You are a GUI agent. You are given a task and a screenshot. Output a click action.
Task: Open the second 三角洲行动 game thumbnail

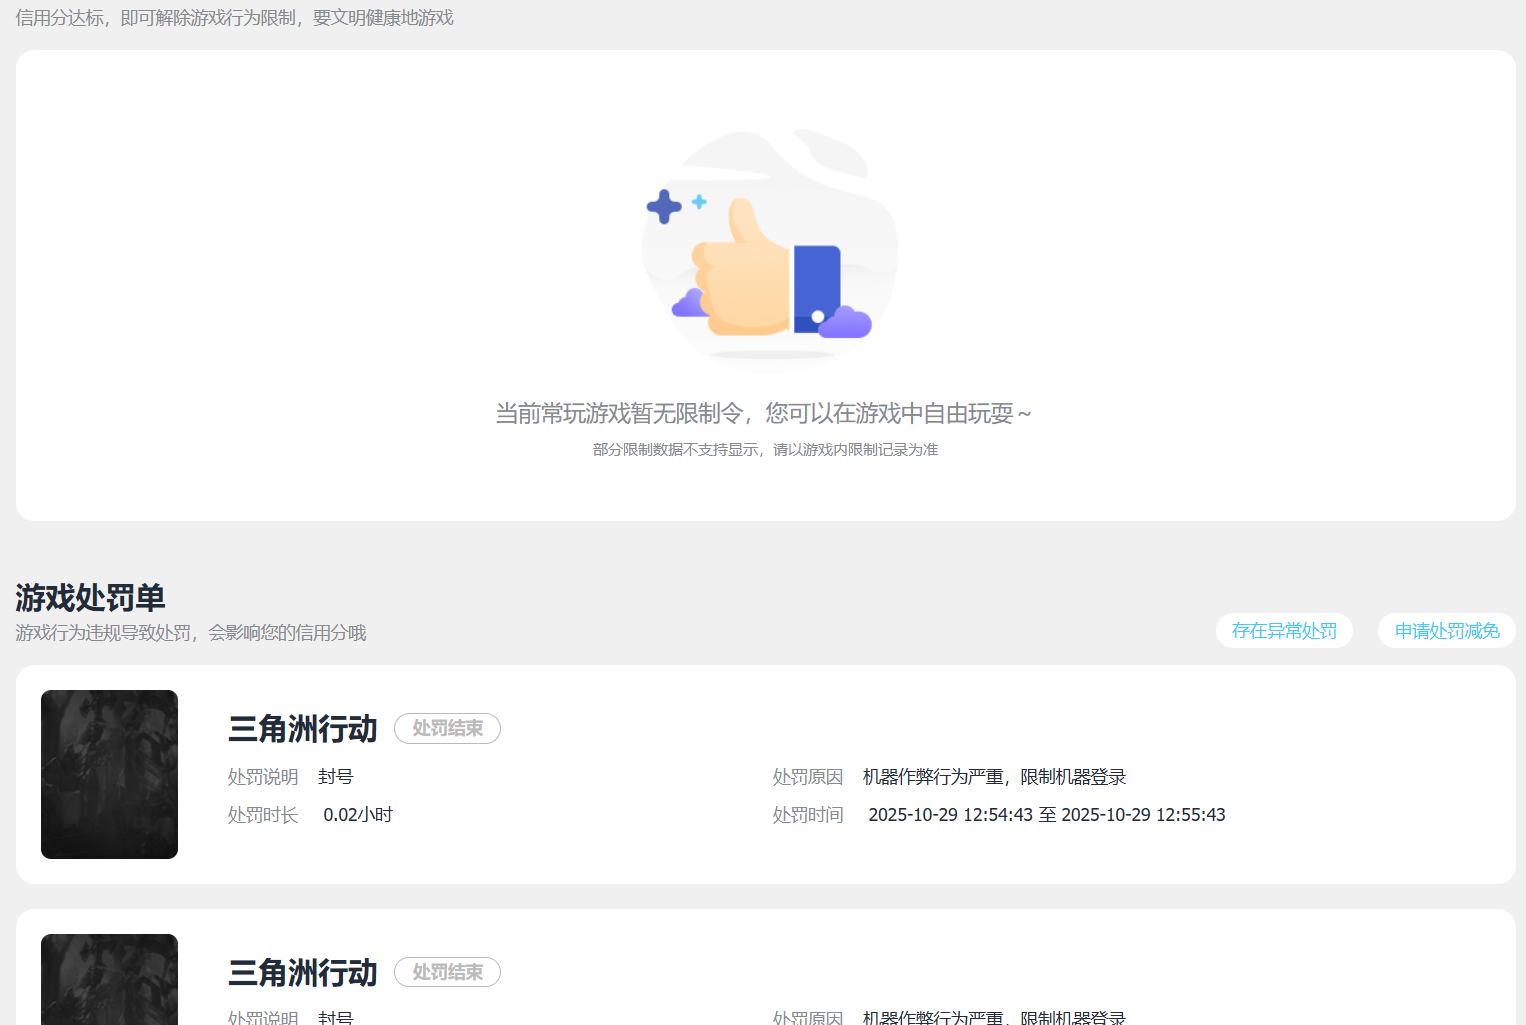coord(109,979)
